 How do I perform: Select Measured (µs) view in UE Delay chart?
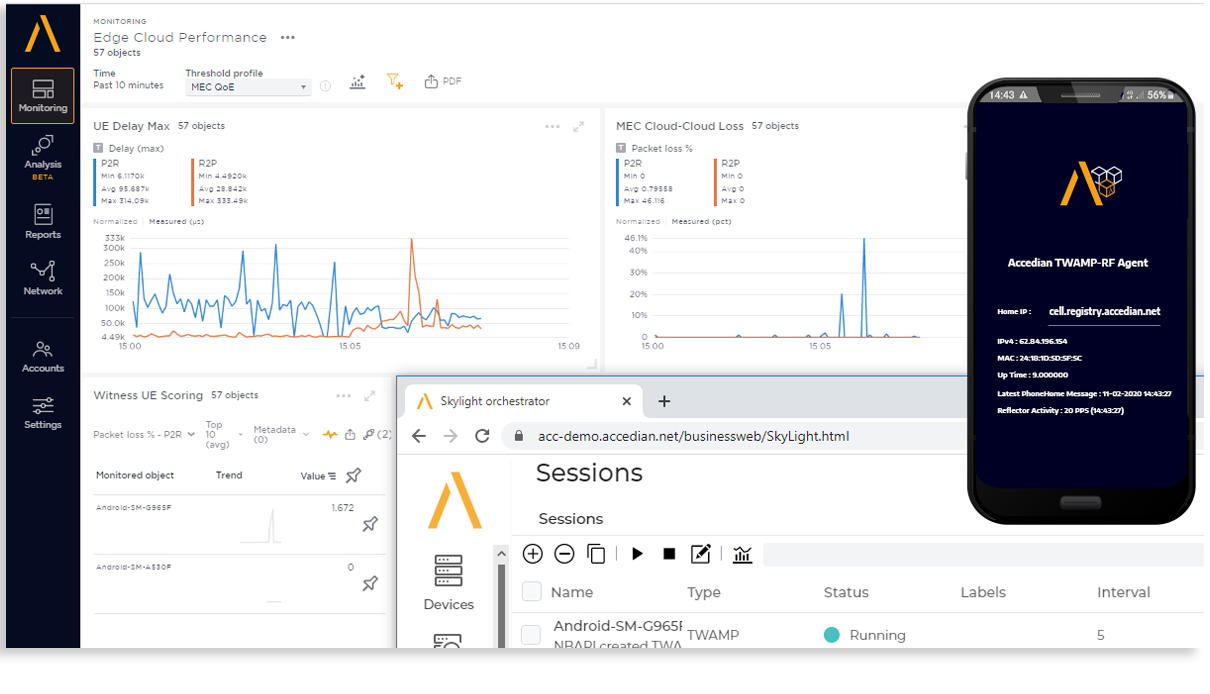[x=177, y=221]
